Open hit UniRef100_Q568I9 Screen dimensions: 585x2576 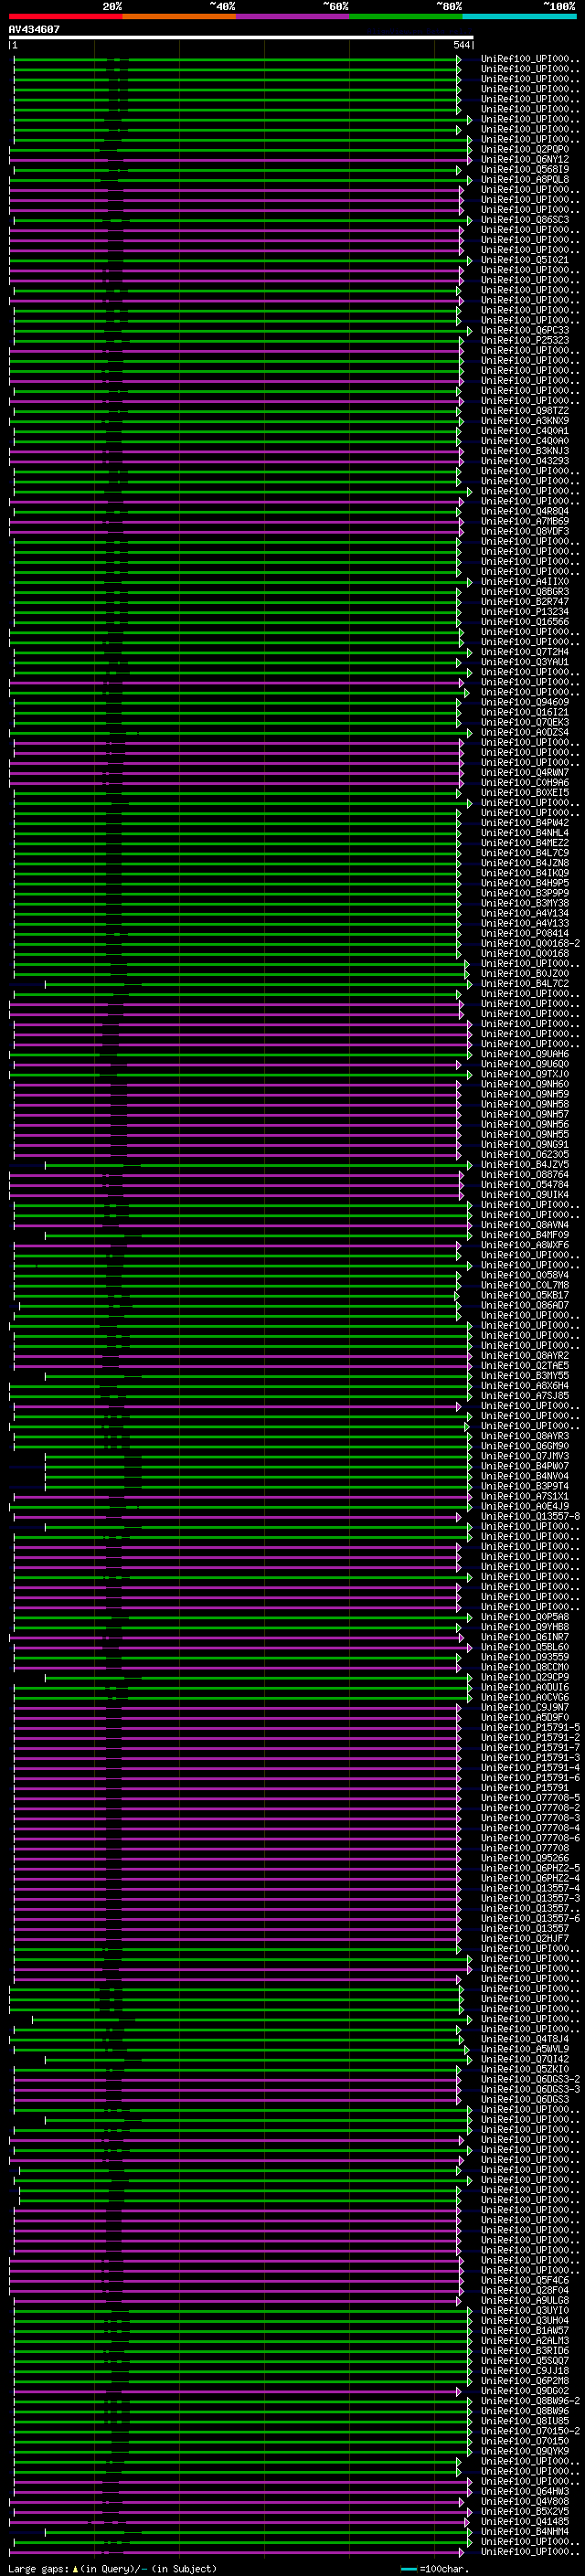(525, 170)
